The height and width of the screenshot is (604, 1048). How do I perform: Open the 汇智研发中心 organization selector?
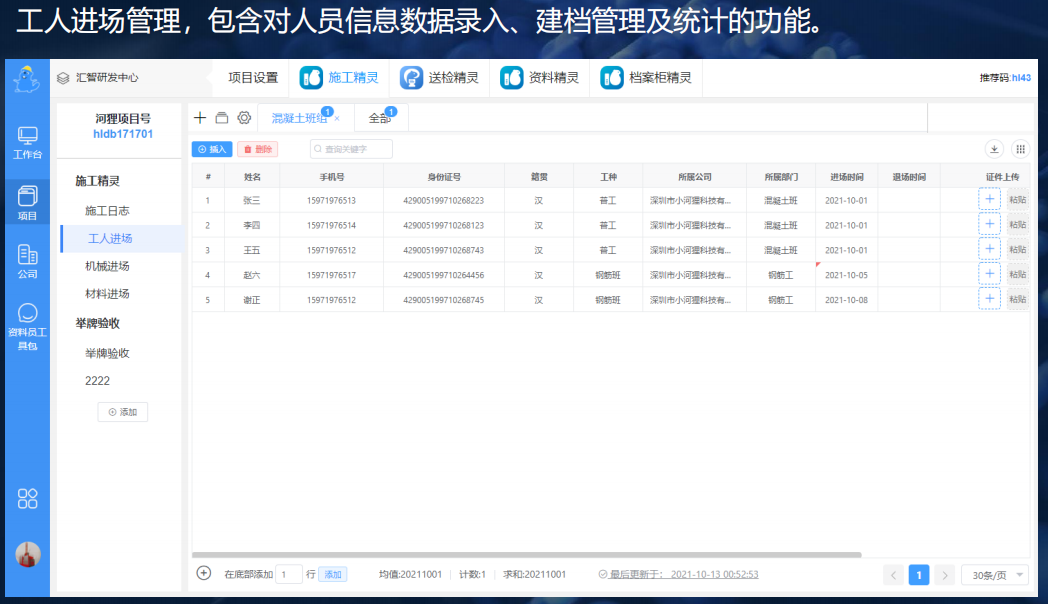(x=98, y=77)
